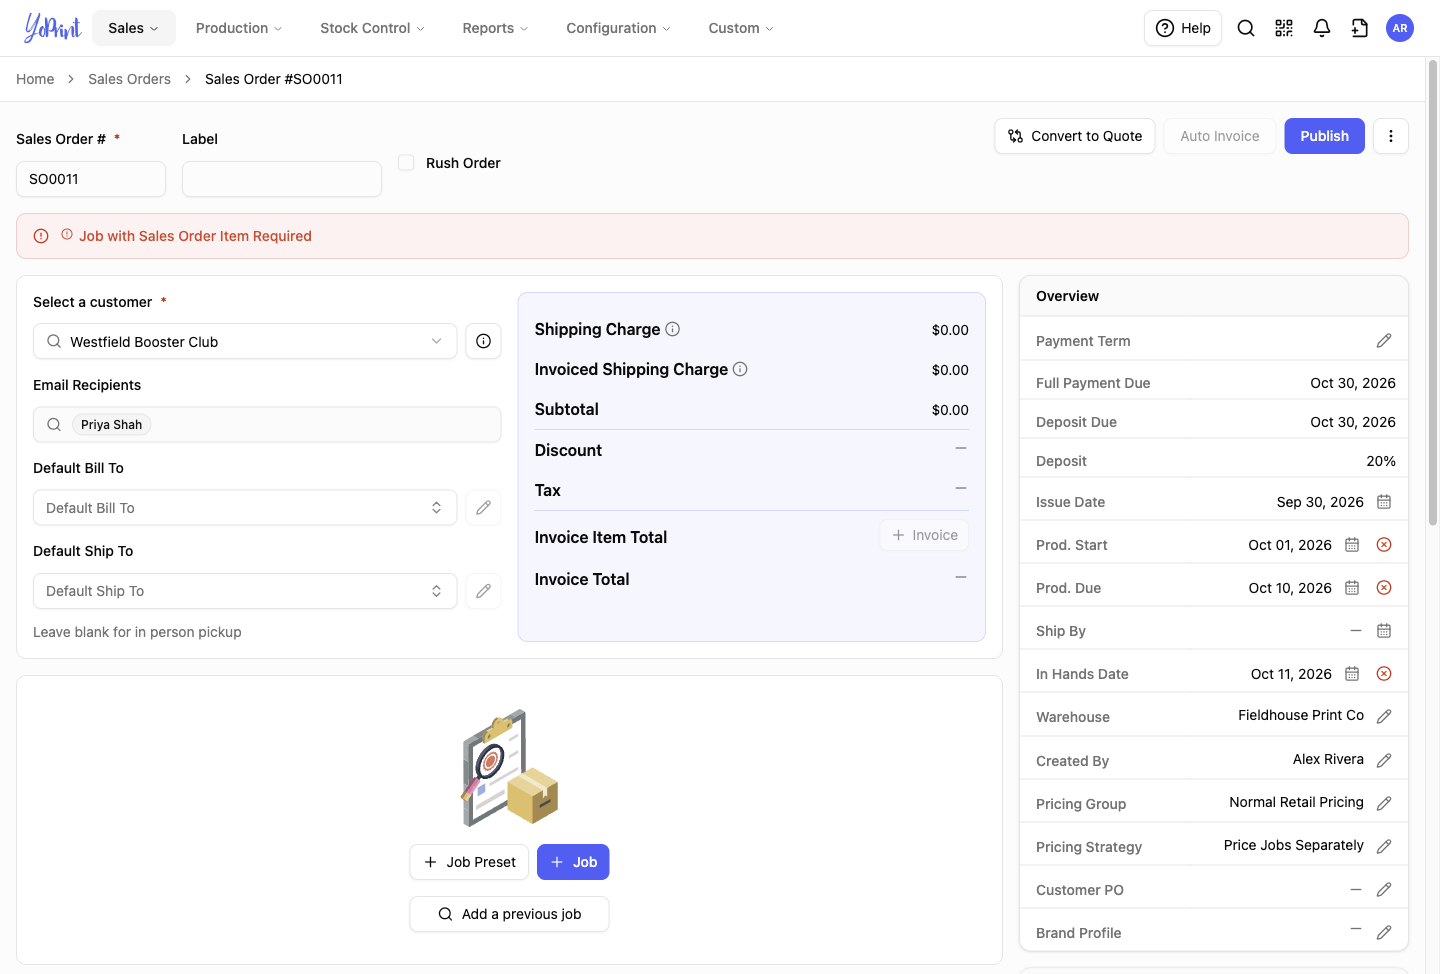Edit the Warehouse pencil icon
Screen dimensions: 1440x974
point(1384,717)
